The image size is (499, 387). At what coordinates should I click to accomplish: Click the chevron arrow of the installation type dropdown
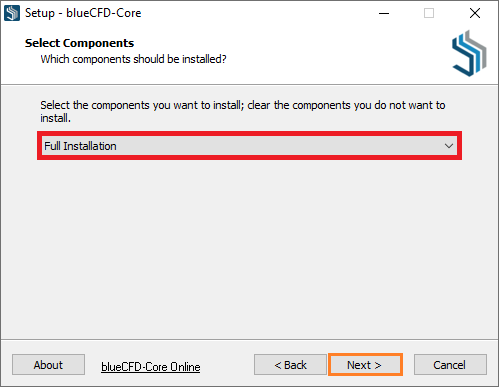(x=449, y=146)
